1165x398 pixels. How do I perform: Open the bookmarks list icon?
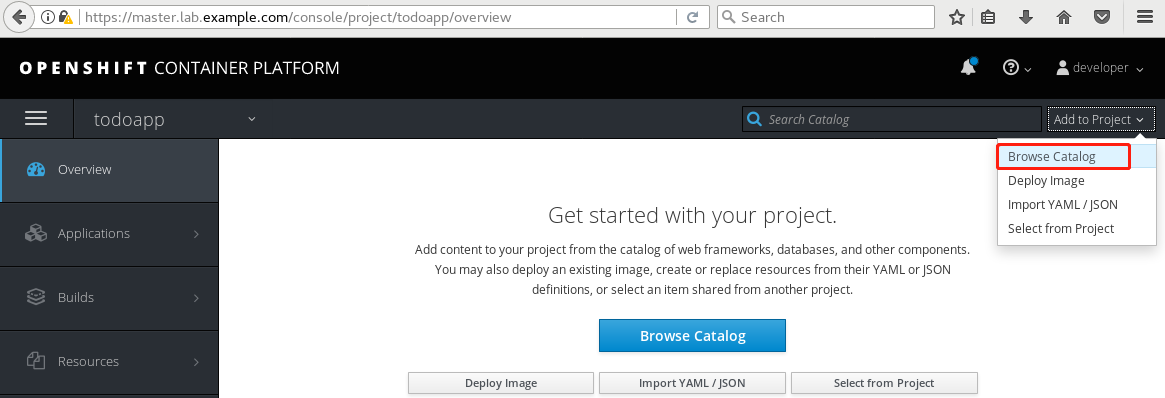988,17
